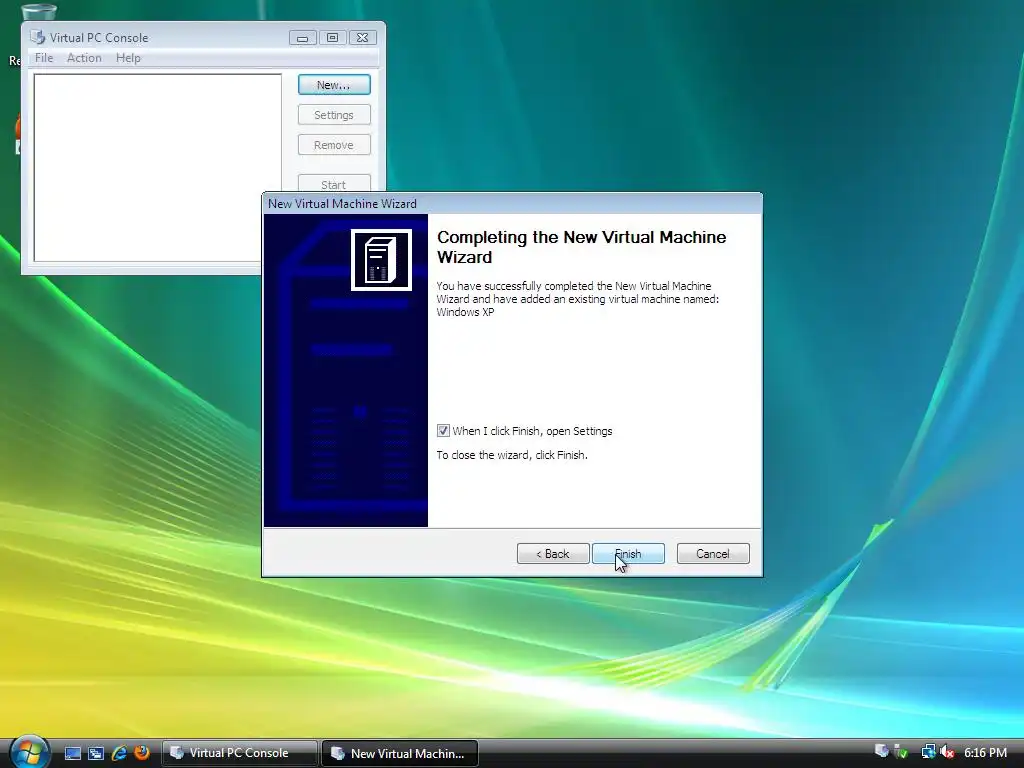This screenshot has height=768, width=1024.
Task: Click the wizard computer tower graphic
Action: point(381,260)
